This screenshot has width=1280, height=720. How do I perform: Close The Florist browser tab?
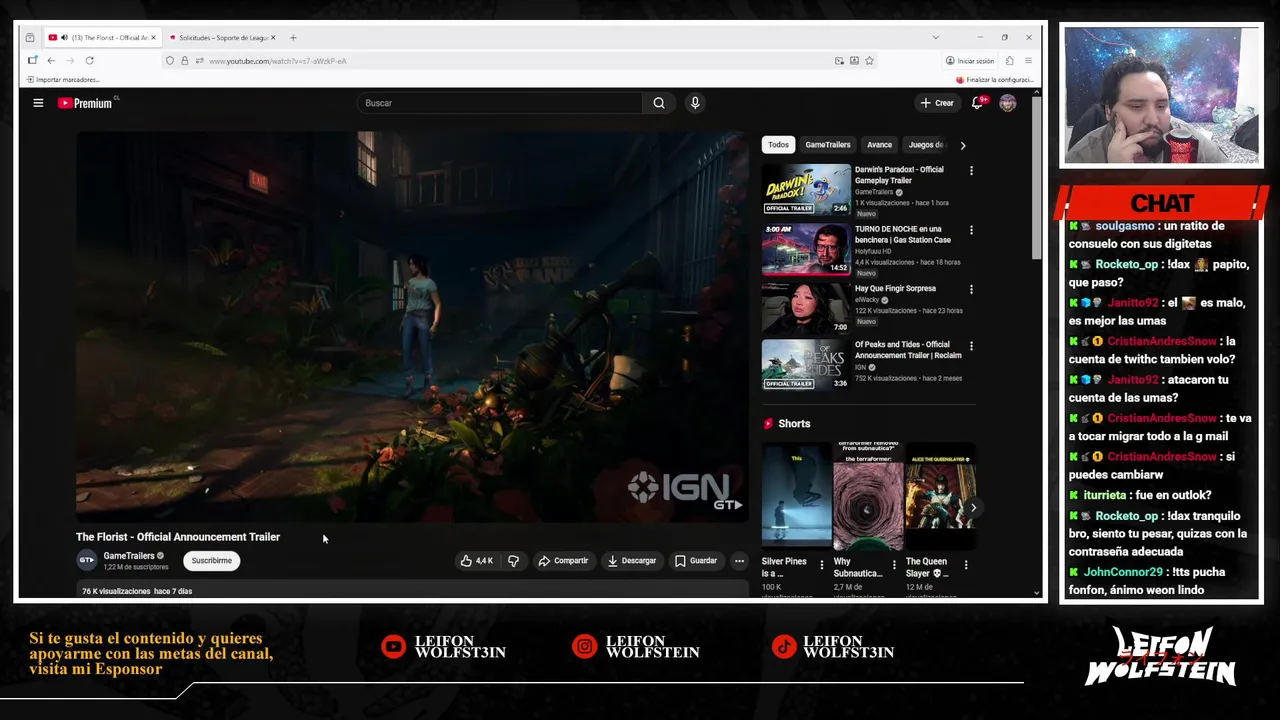[153, 38]
